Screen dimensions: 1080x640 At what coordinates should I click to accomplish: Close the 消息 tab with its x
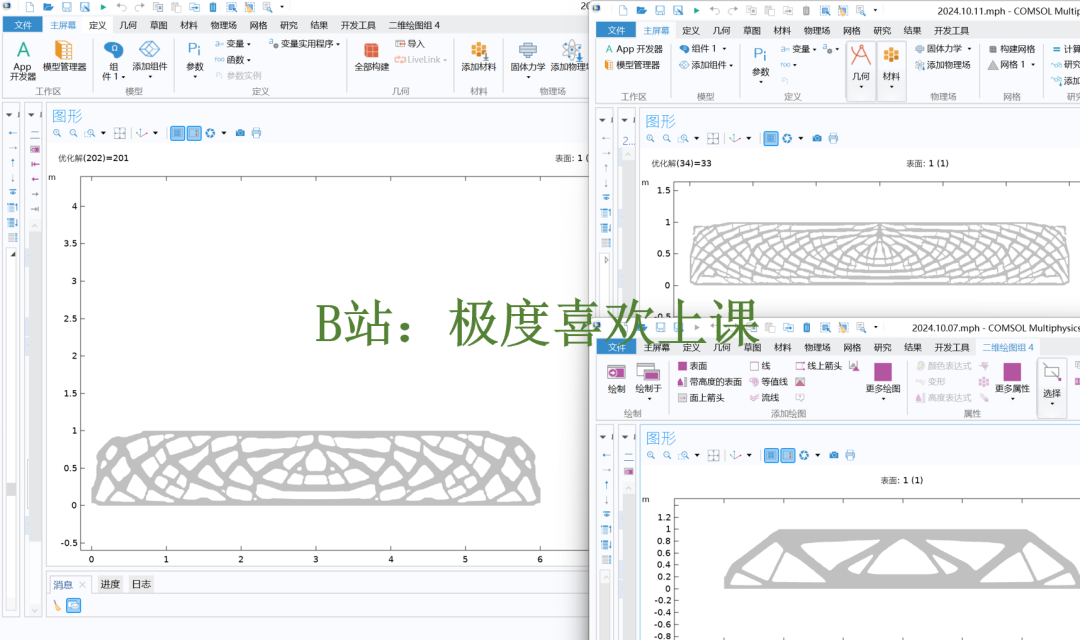[x=83, y=585]
